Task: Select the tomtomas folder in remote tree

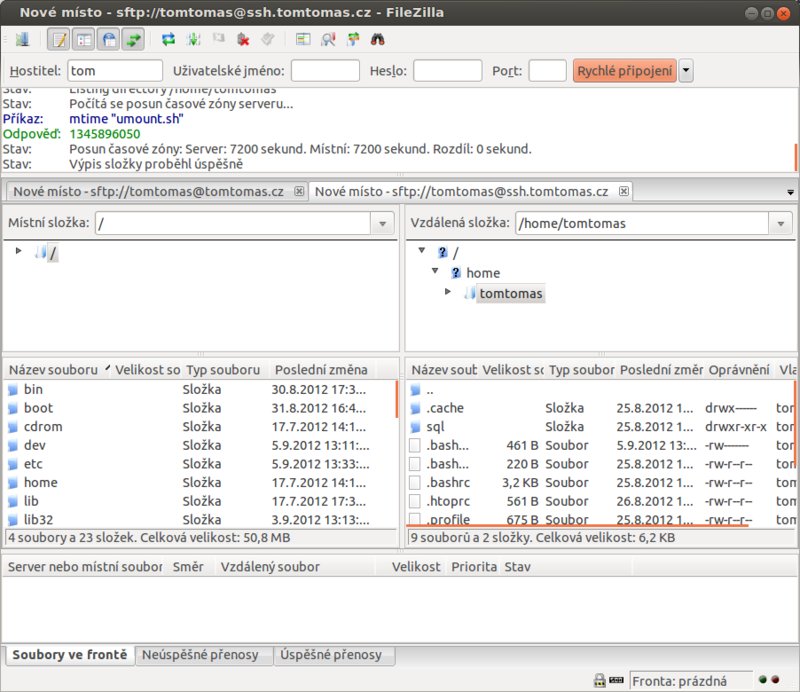Action: (510, 293)
